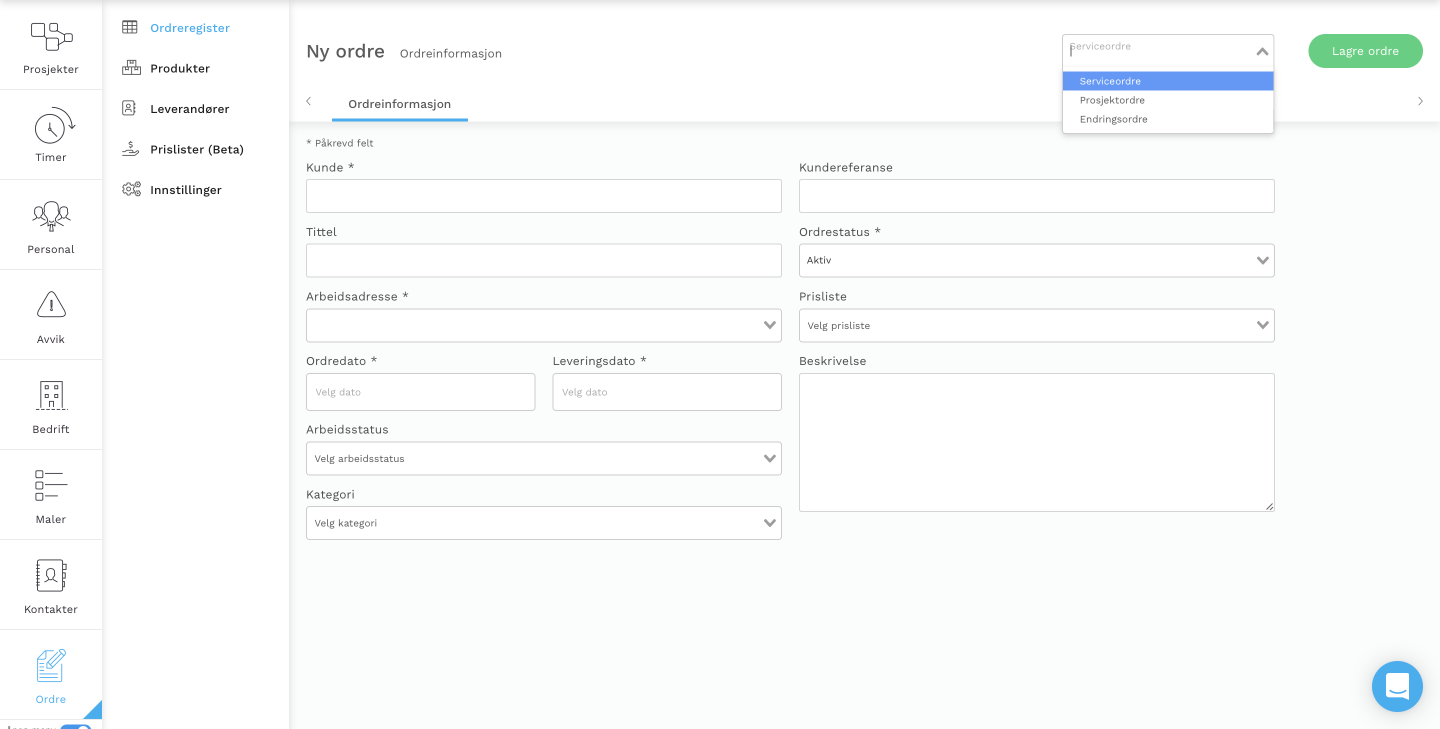Open Prislister (Beta)
Screen dimensions: 1440x729
(197, 149)
